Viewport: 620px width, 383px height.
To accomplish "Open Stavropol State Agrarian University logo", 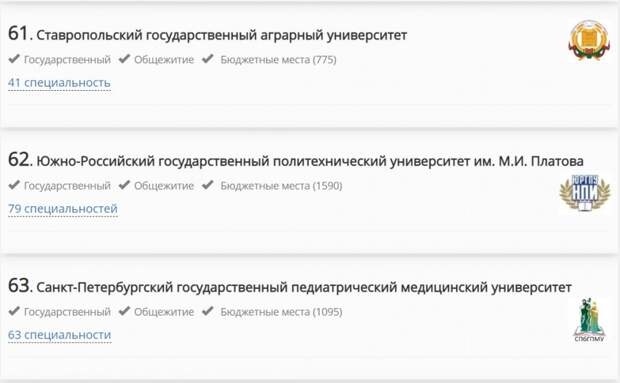I will 588,41.
